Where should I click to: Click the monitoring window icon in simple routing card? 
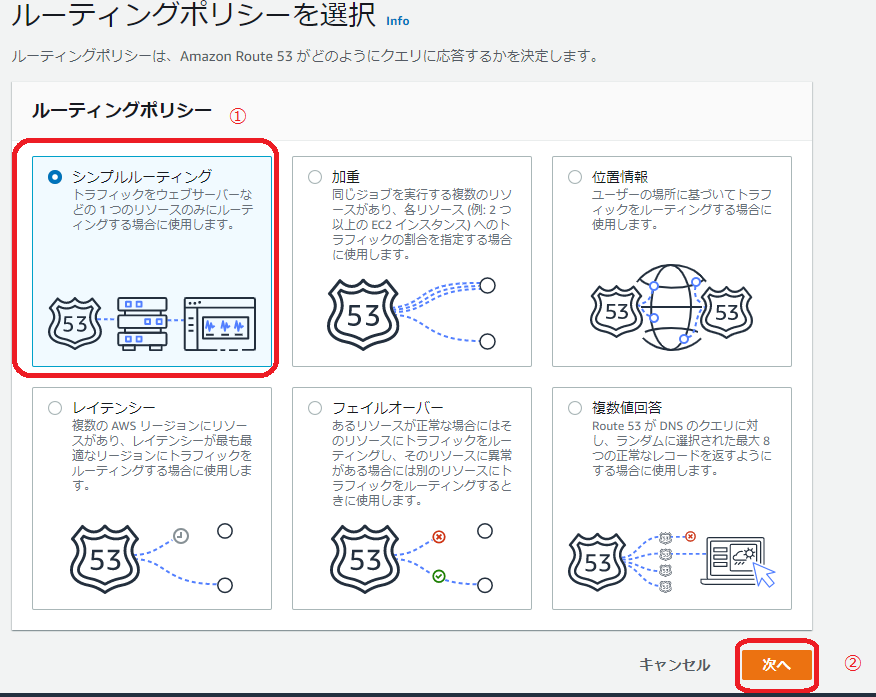pyautogui.click(x=220, y=324)
